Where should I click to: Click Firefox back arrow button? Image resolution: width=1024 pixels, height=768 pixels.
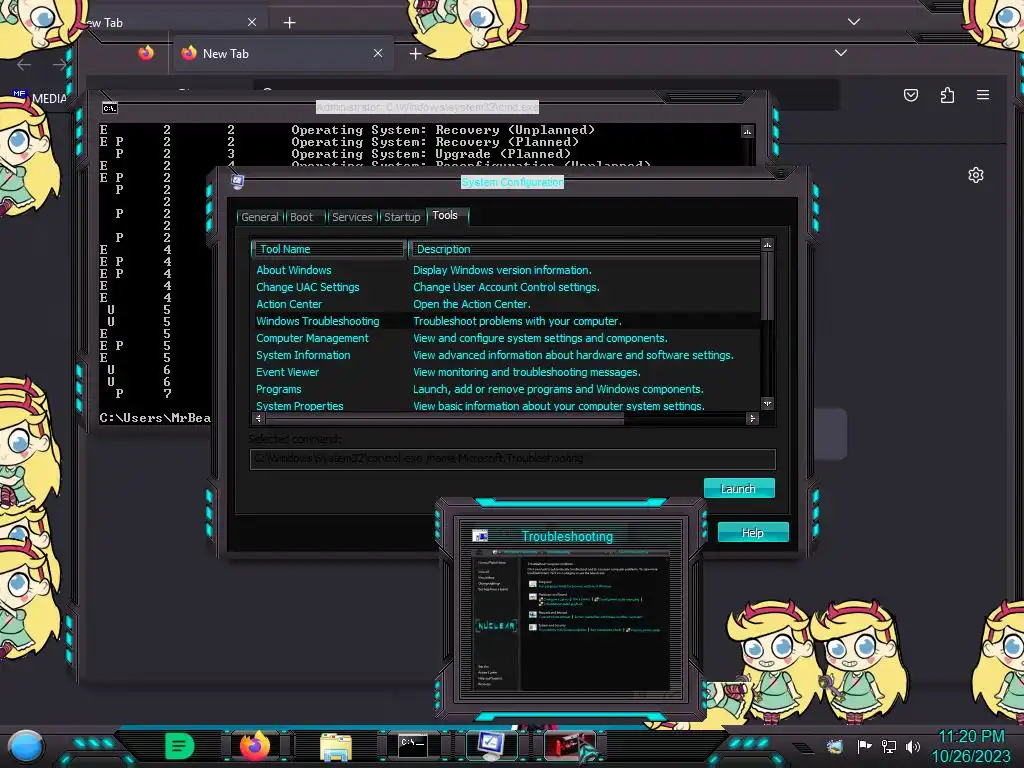click(x=24, y=64)
